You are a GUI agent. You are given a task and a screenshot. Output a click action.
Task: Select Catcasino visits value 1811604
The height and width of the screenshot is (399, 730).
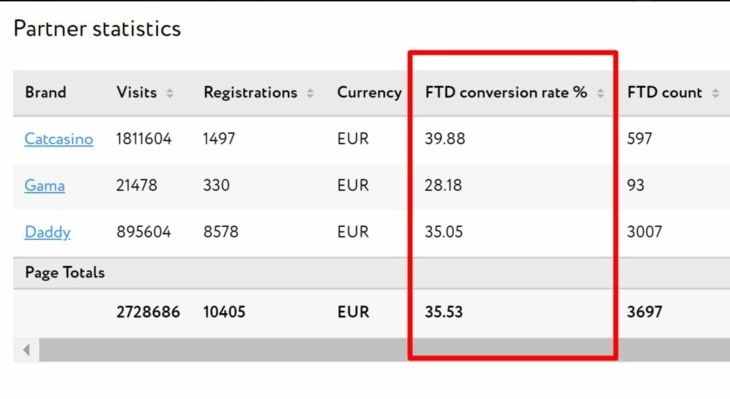tap(144, 139)
